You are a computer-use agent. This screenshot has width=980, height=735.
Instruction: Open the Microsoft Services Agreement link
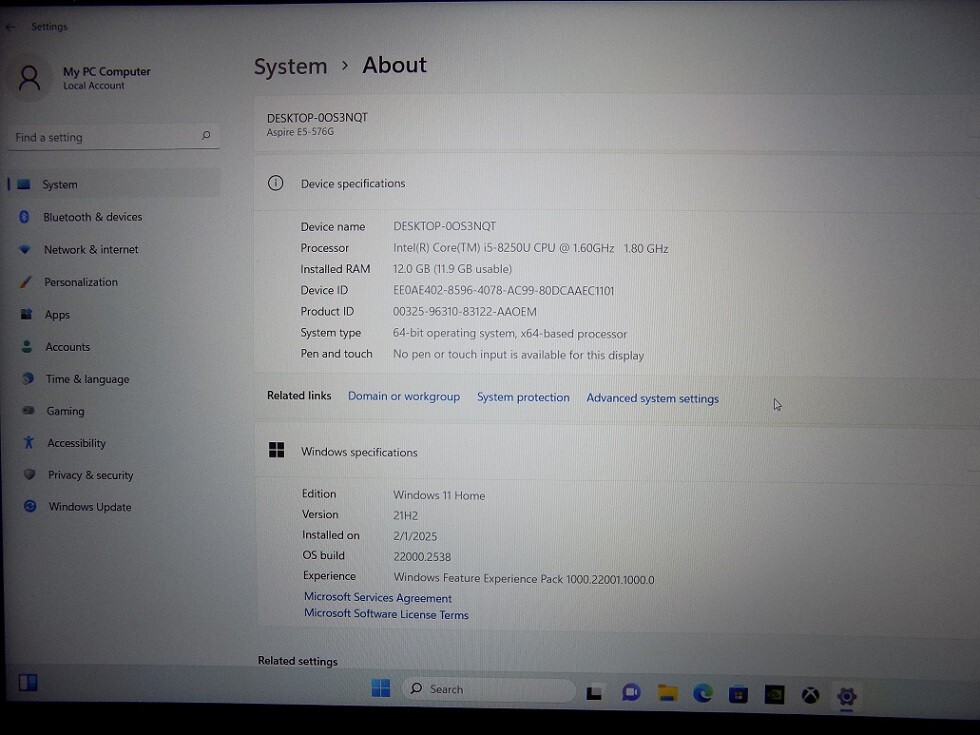coord(378,598)
